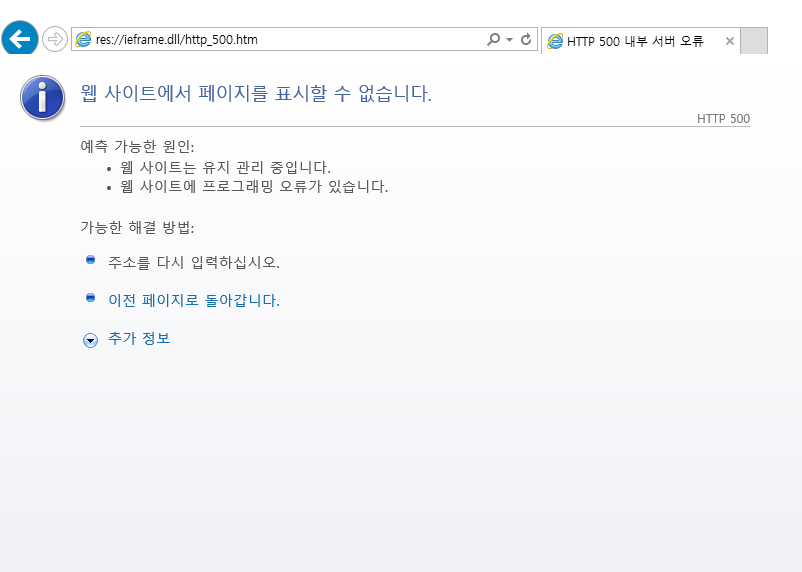Click the text 주소를 다시 입력하십시오.
802x572 pixels.
tap(194, 262)
